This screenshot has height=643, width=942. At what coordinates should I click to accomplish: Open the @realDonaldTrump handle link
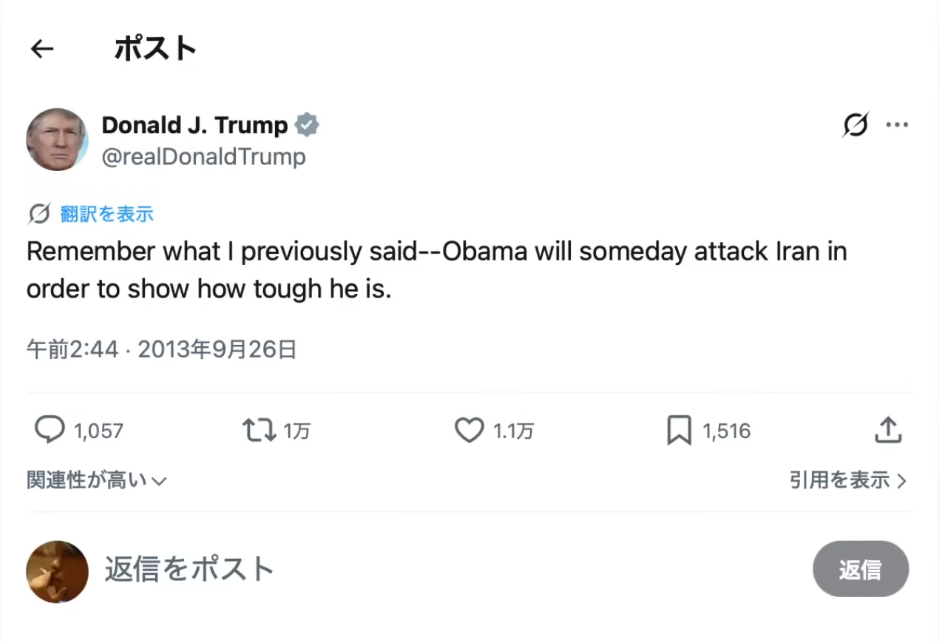coord(204,157)
